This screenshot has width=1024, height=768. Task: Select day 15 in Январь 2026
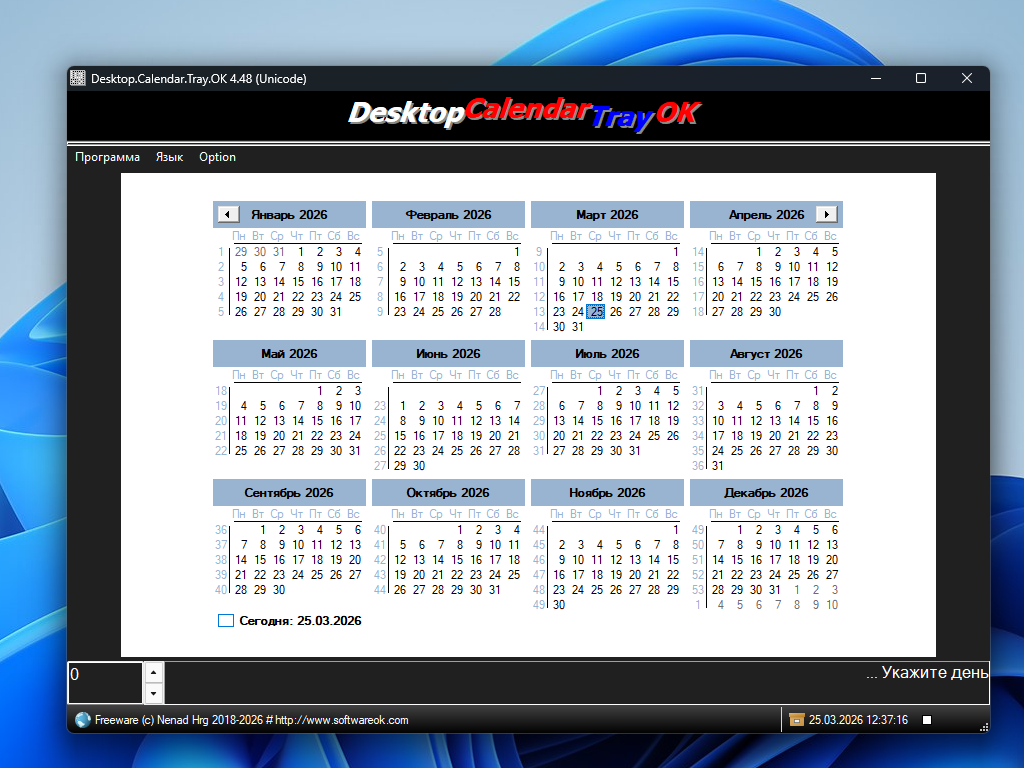pos(298,281)
